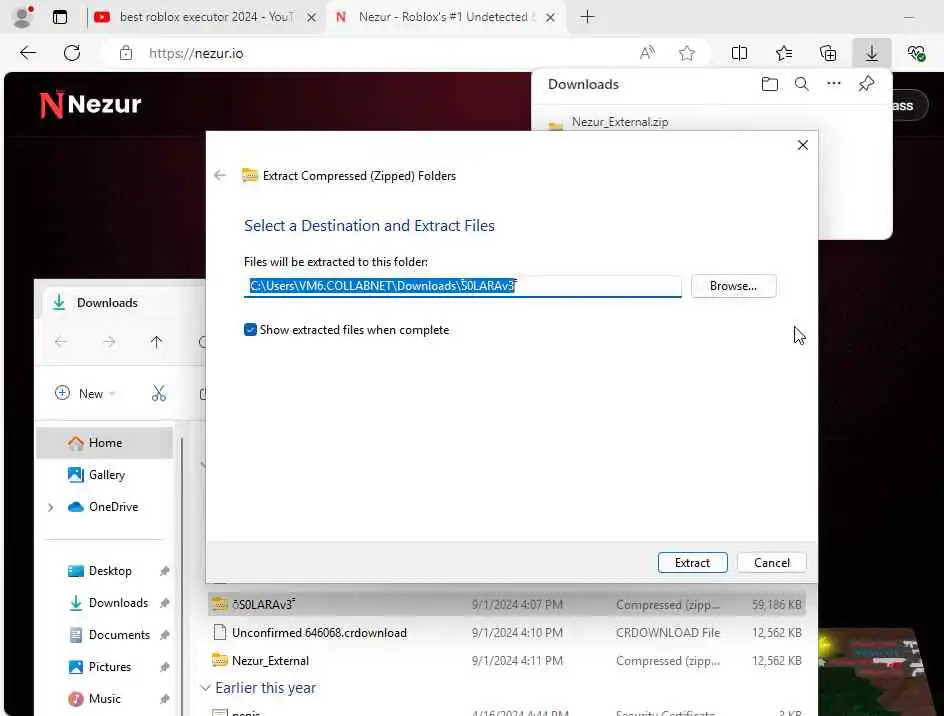This screenshot has height=716, width=944.
Task: Close the Nezur browser tab
Action: point(550,17)
